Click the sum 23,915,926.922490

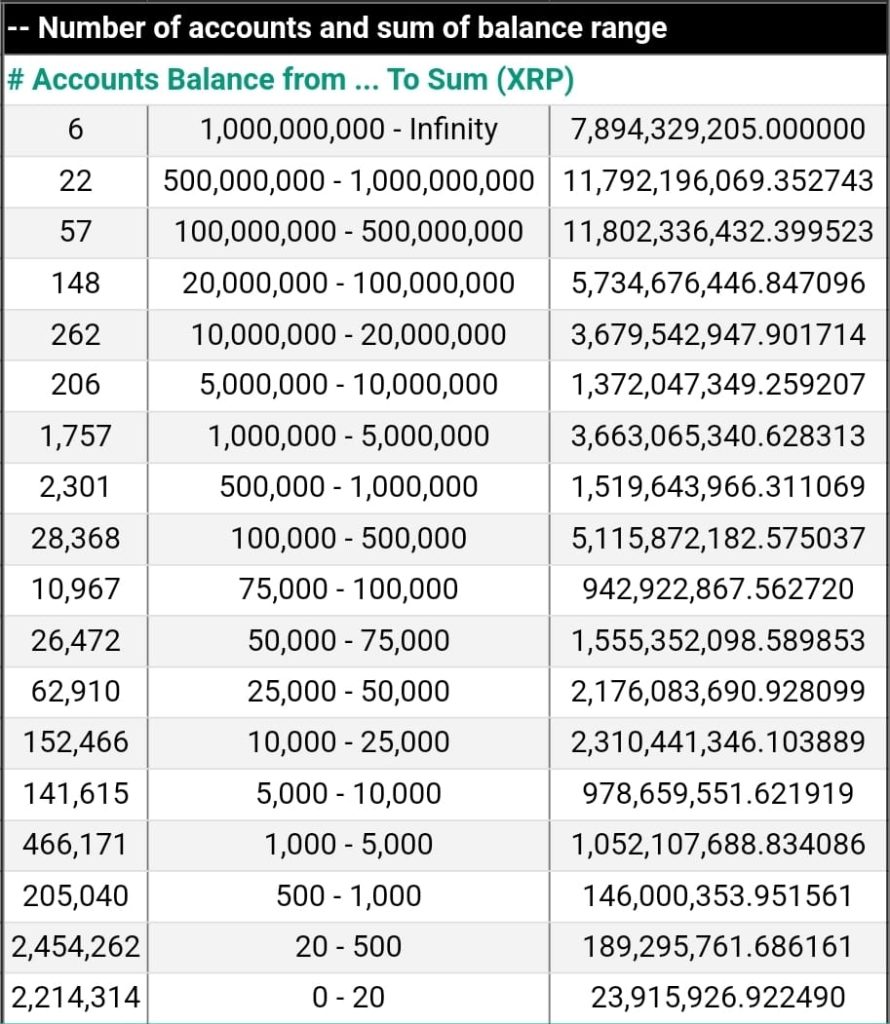718,998
